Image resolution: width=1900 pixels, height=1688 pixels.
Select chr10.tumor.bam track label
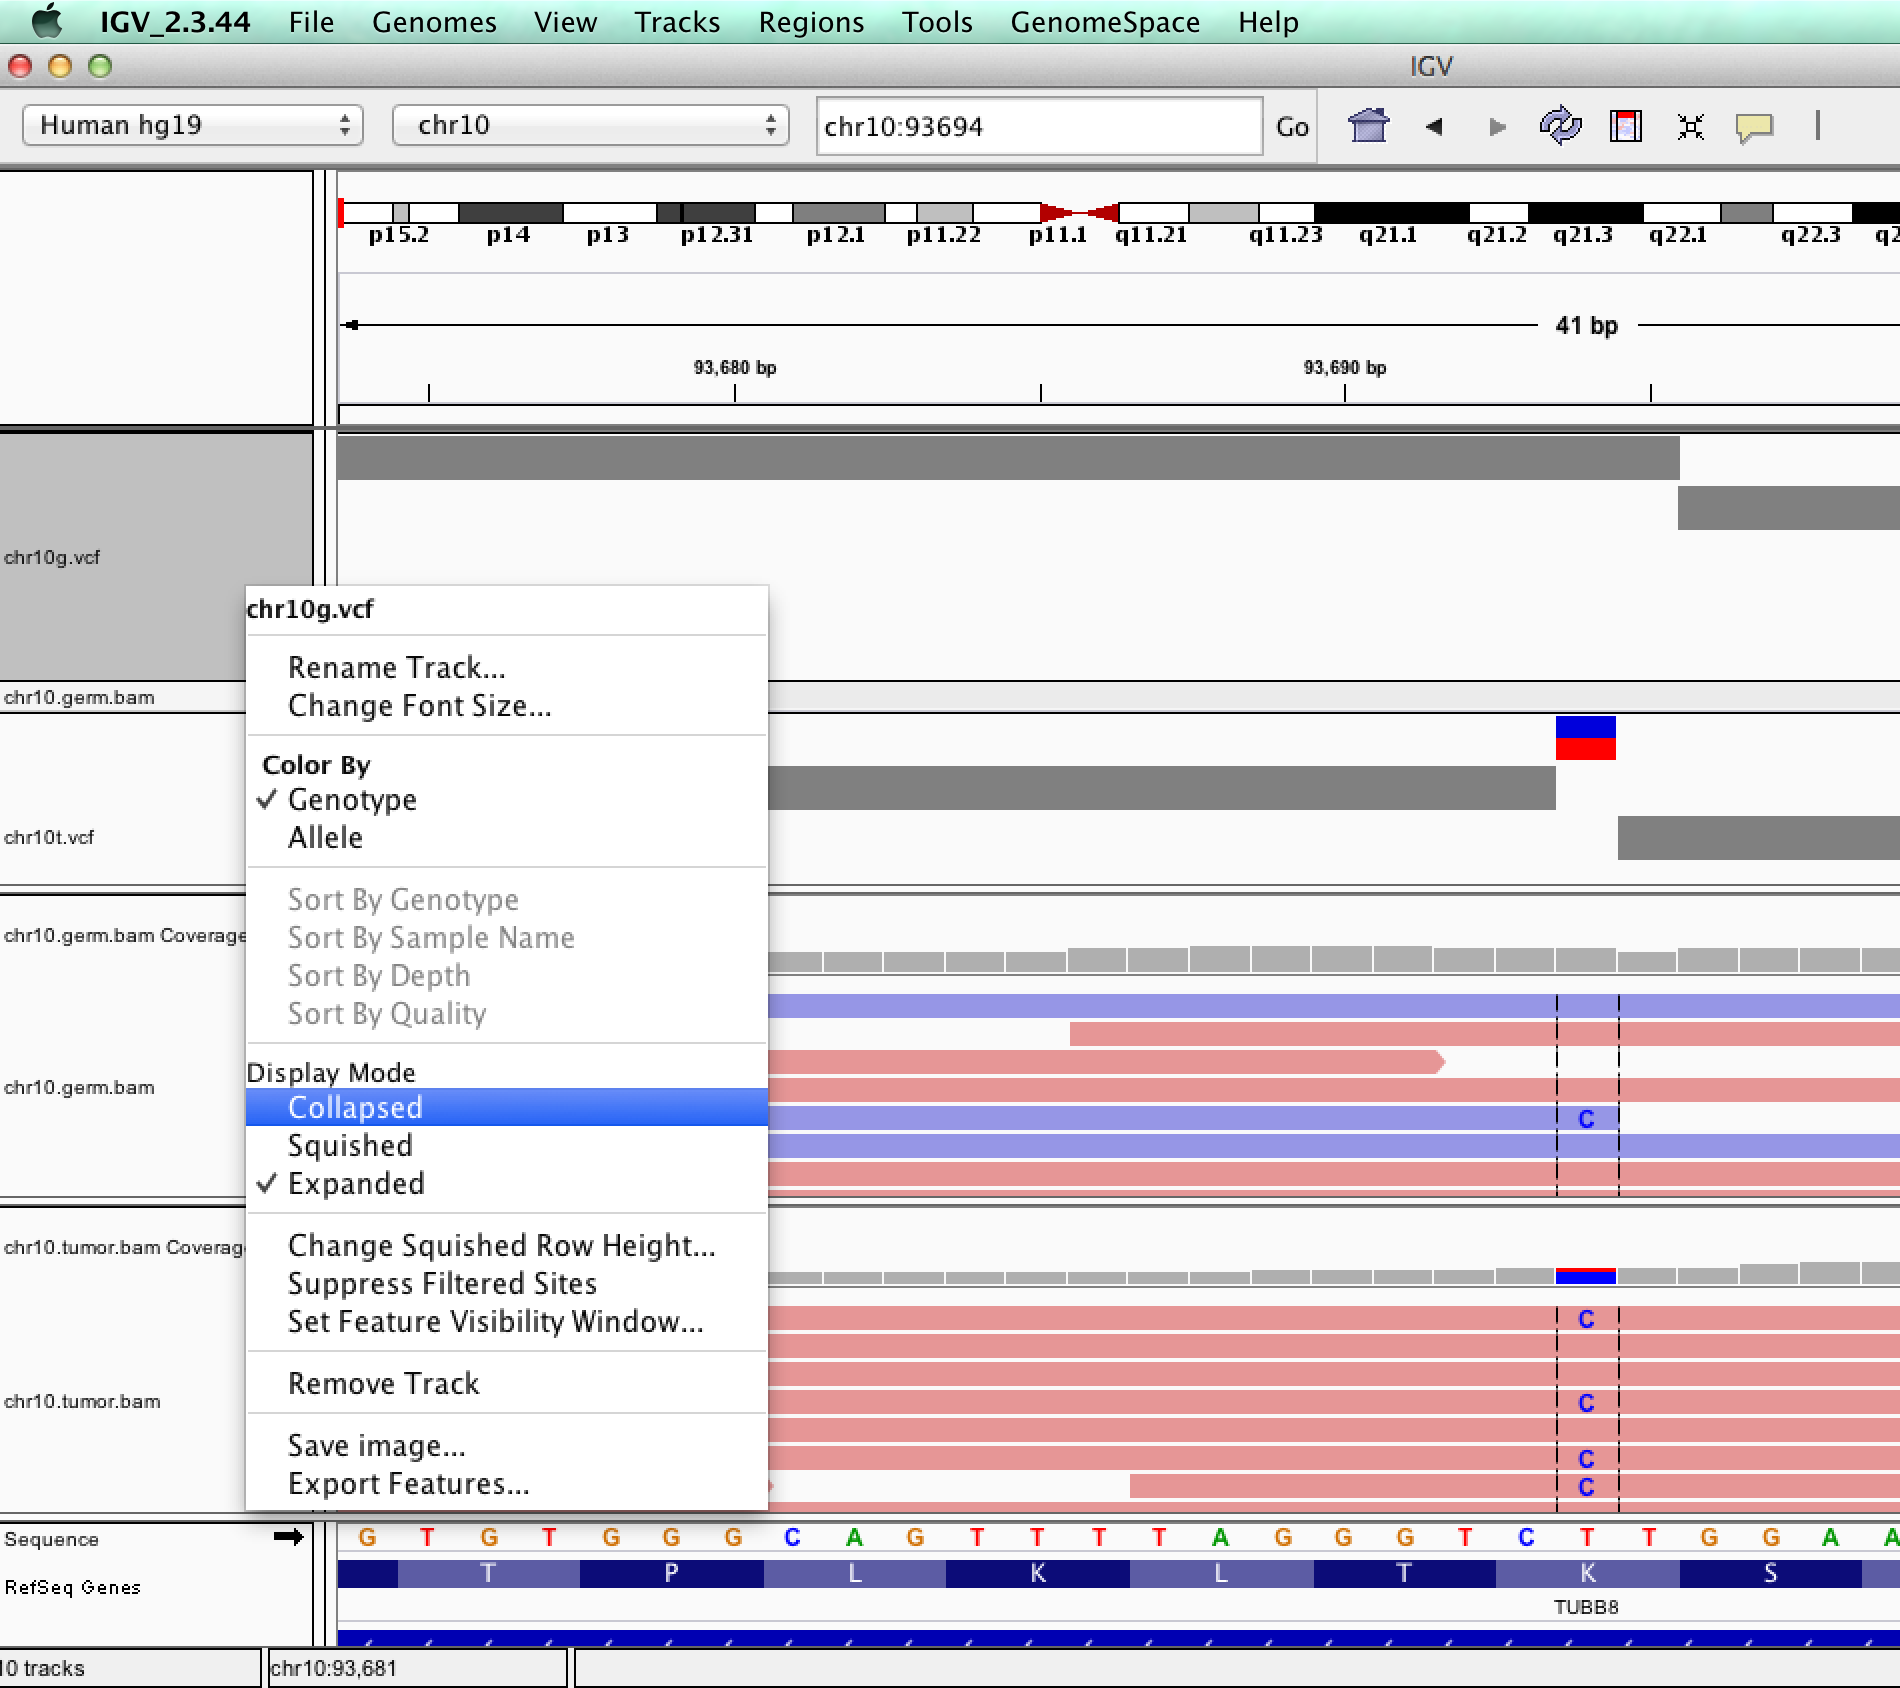coord(82,1401)
